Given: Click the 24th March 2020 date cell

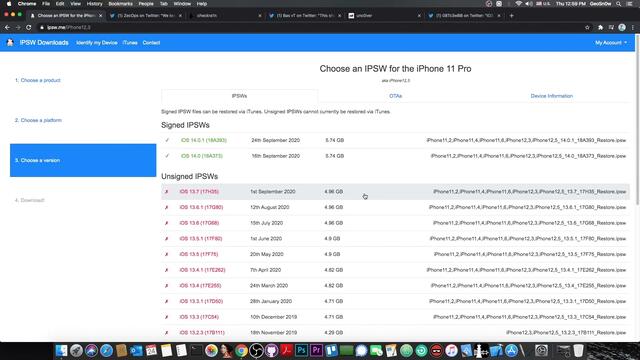Looking at the screenshot, I should [x=269, y=285].
